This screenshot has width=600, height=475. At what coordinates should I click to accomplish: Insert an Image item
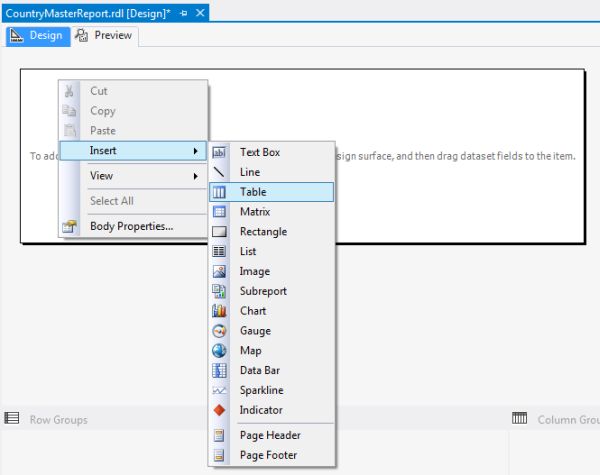click(272, 271)
